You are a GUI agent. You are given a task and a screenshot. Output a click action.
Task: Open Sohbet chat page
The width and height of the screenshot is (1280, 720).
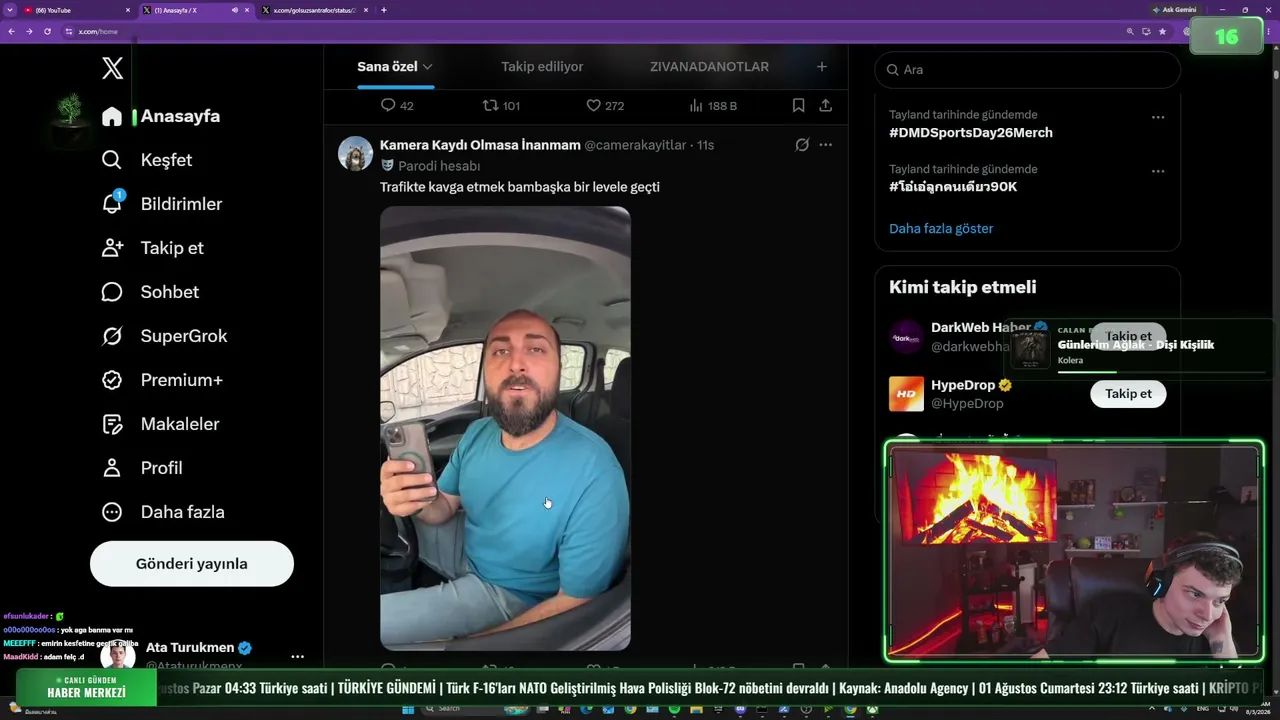[150, 292]
